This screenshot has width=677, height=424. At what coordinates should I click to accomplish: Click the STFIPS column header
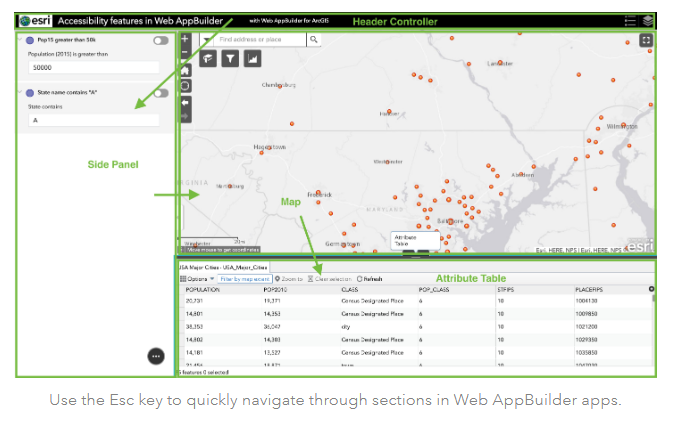tap(506, 289)
